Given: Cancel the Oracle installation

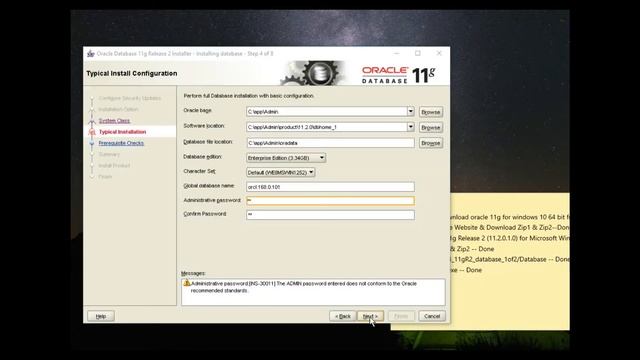Looking at the screenshot, I should pos(432,316).
